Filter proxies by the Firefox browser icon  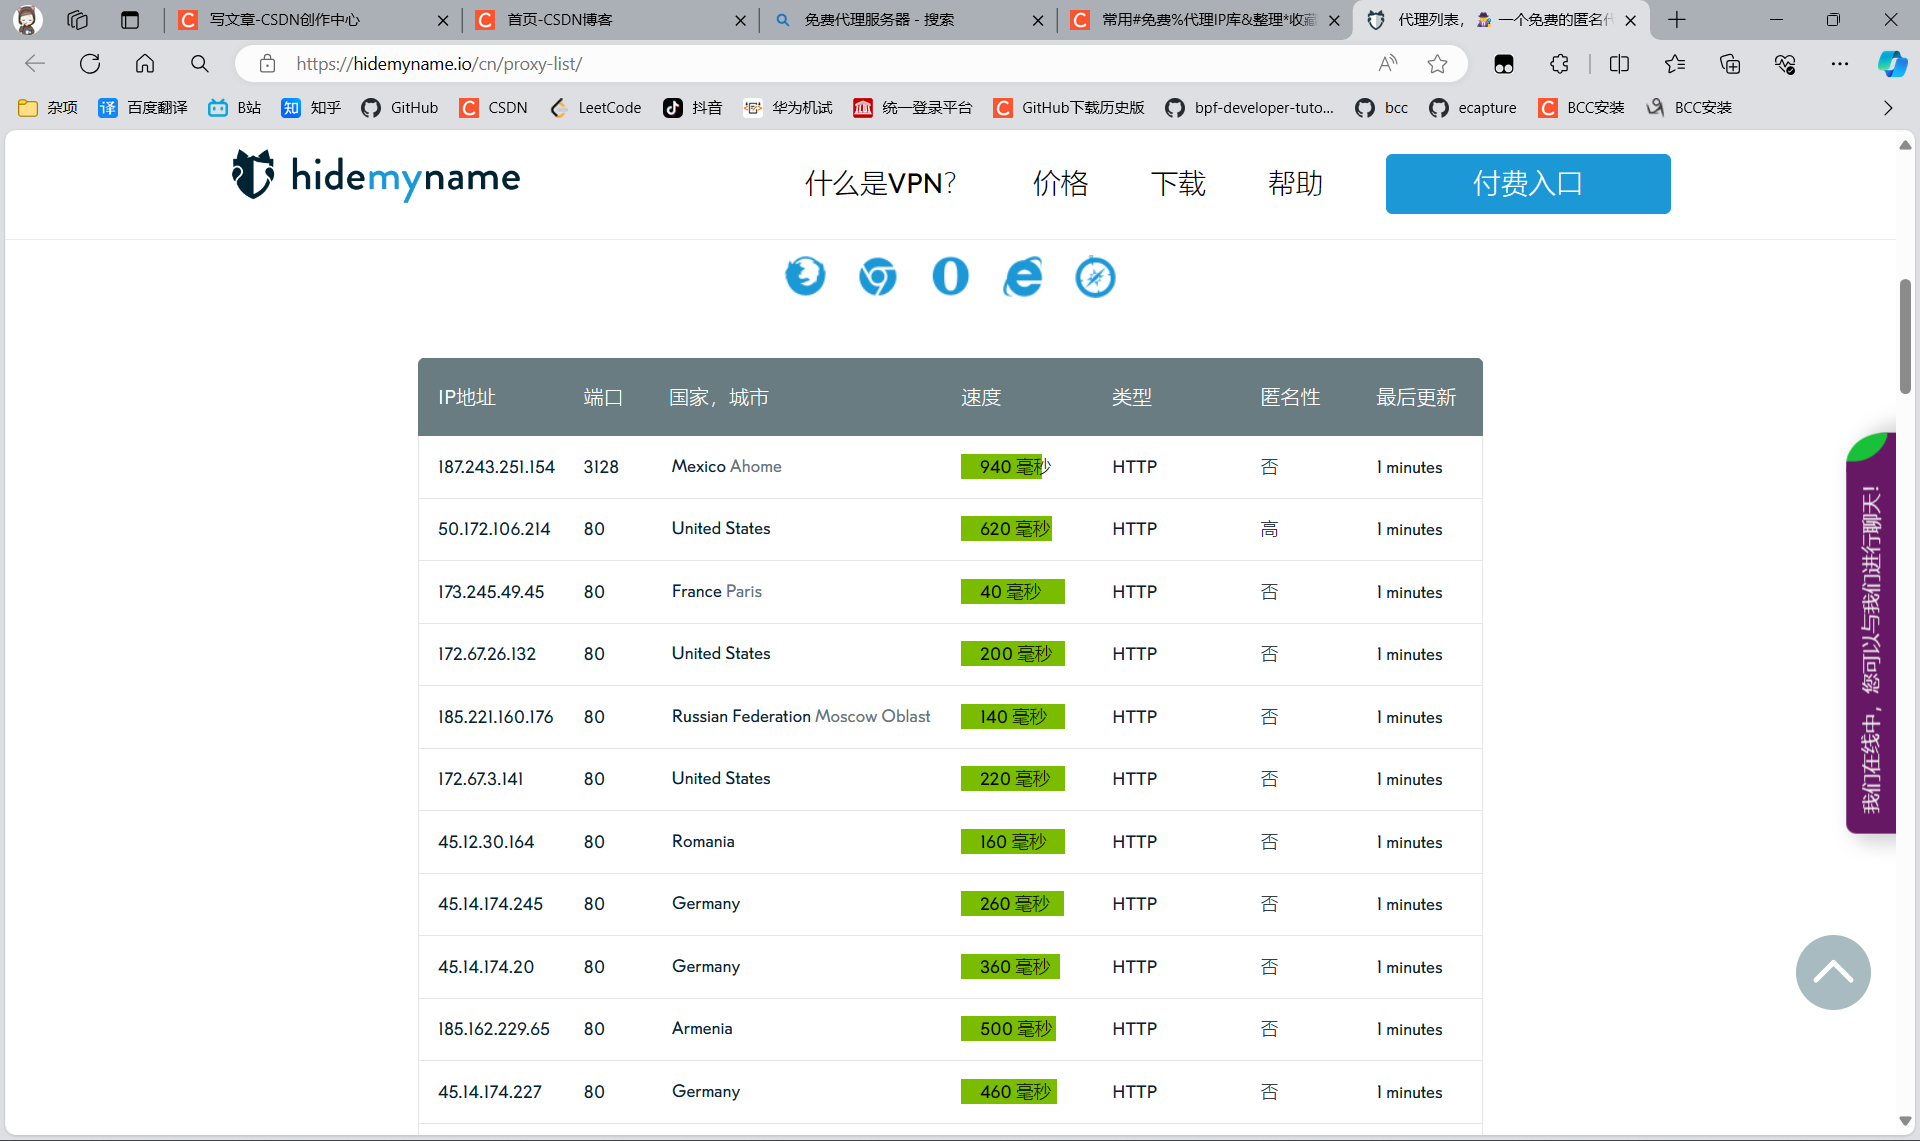click(x=806, y=277)
